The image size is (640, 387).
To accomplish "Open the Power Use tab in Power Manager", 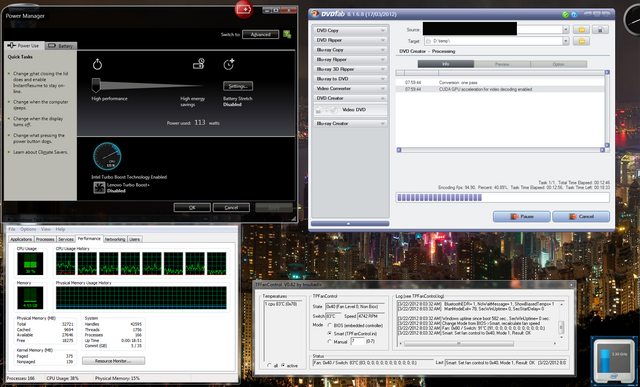I will coord(23,46).
